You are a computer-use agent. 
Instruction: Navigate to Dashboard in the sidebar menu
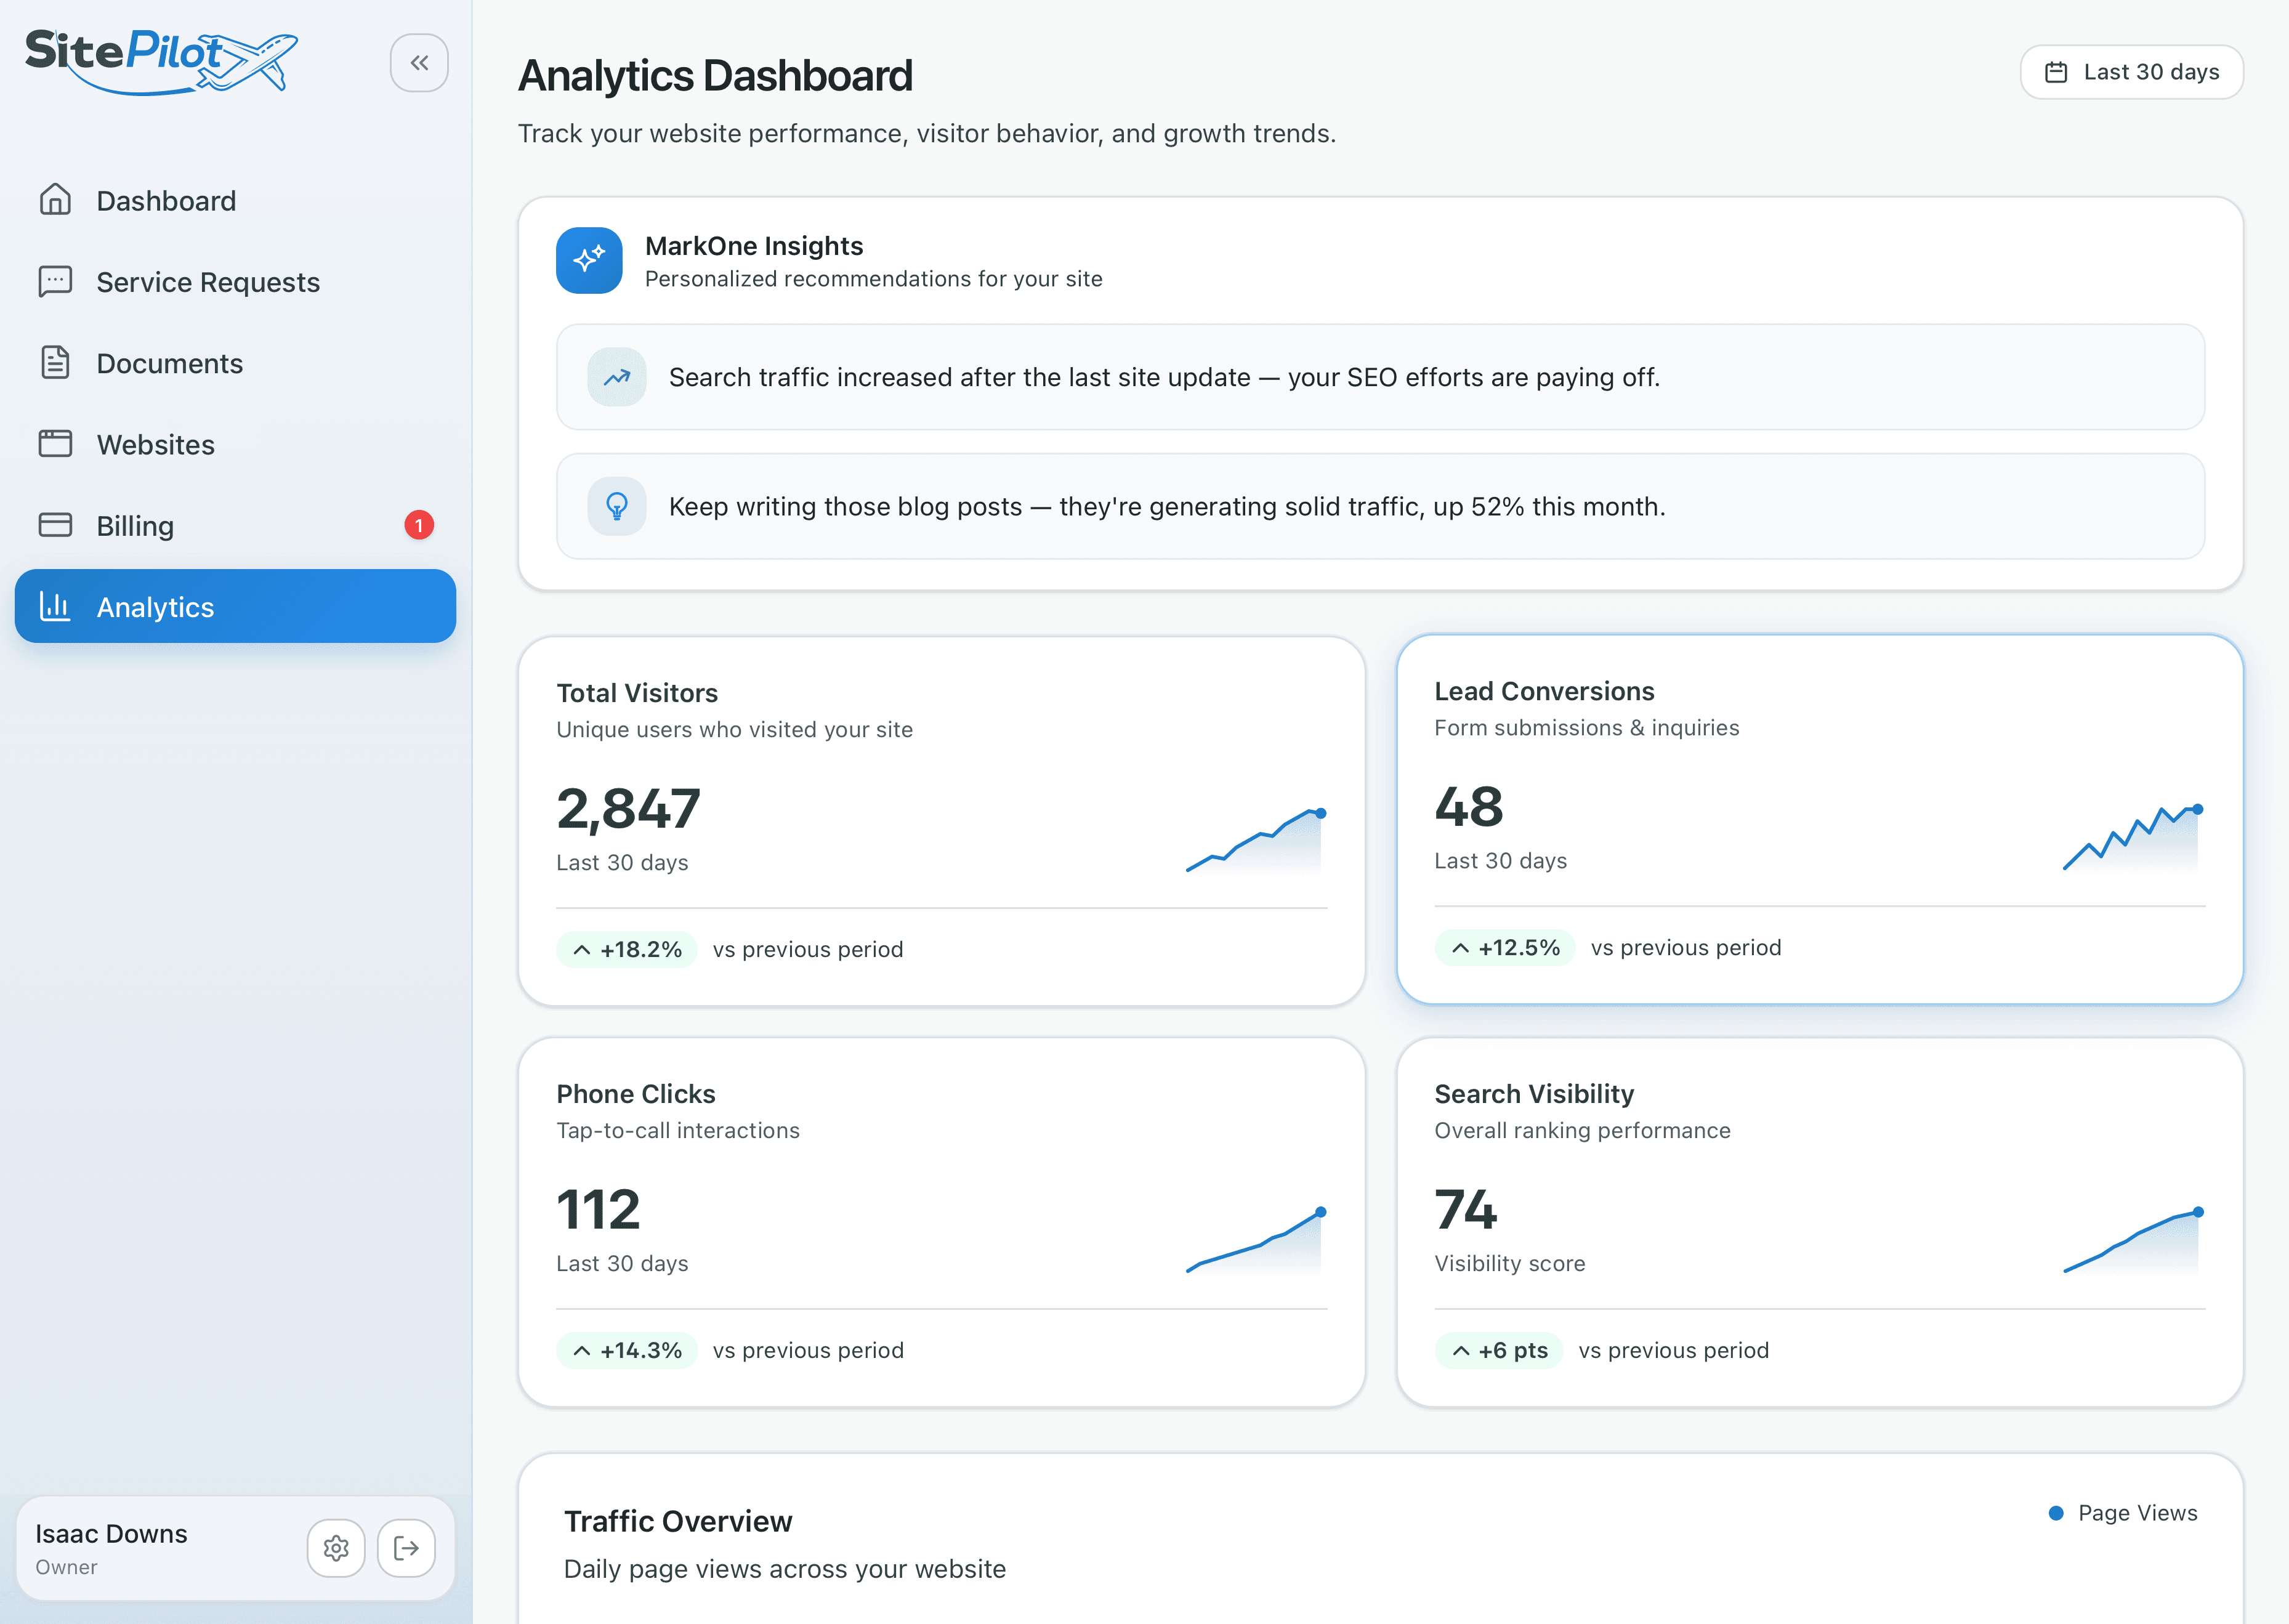point(166,200)
